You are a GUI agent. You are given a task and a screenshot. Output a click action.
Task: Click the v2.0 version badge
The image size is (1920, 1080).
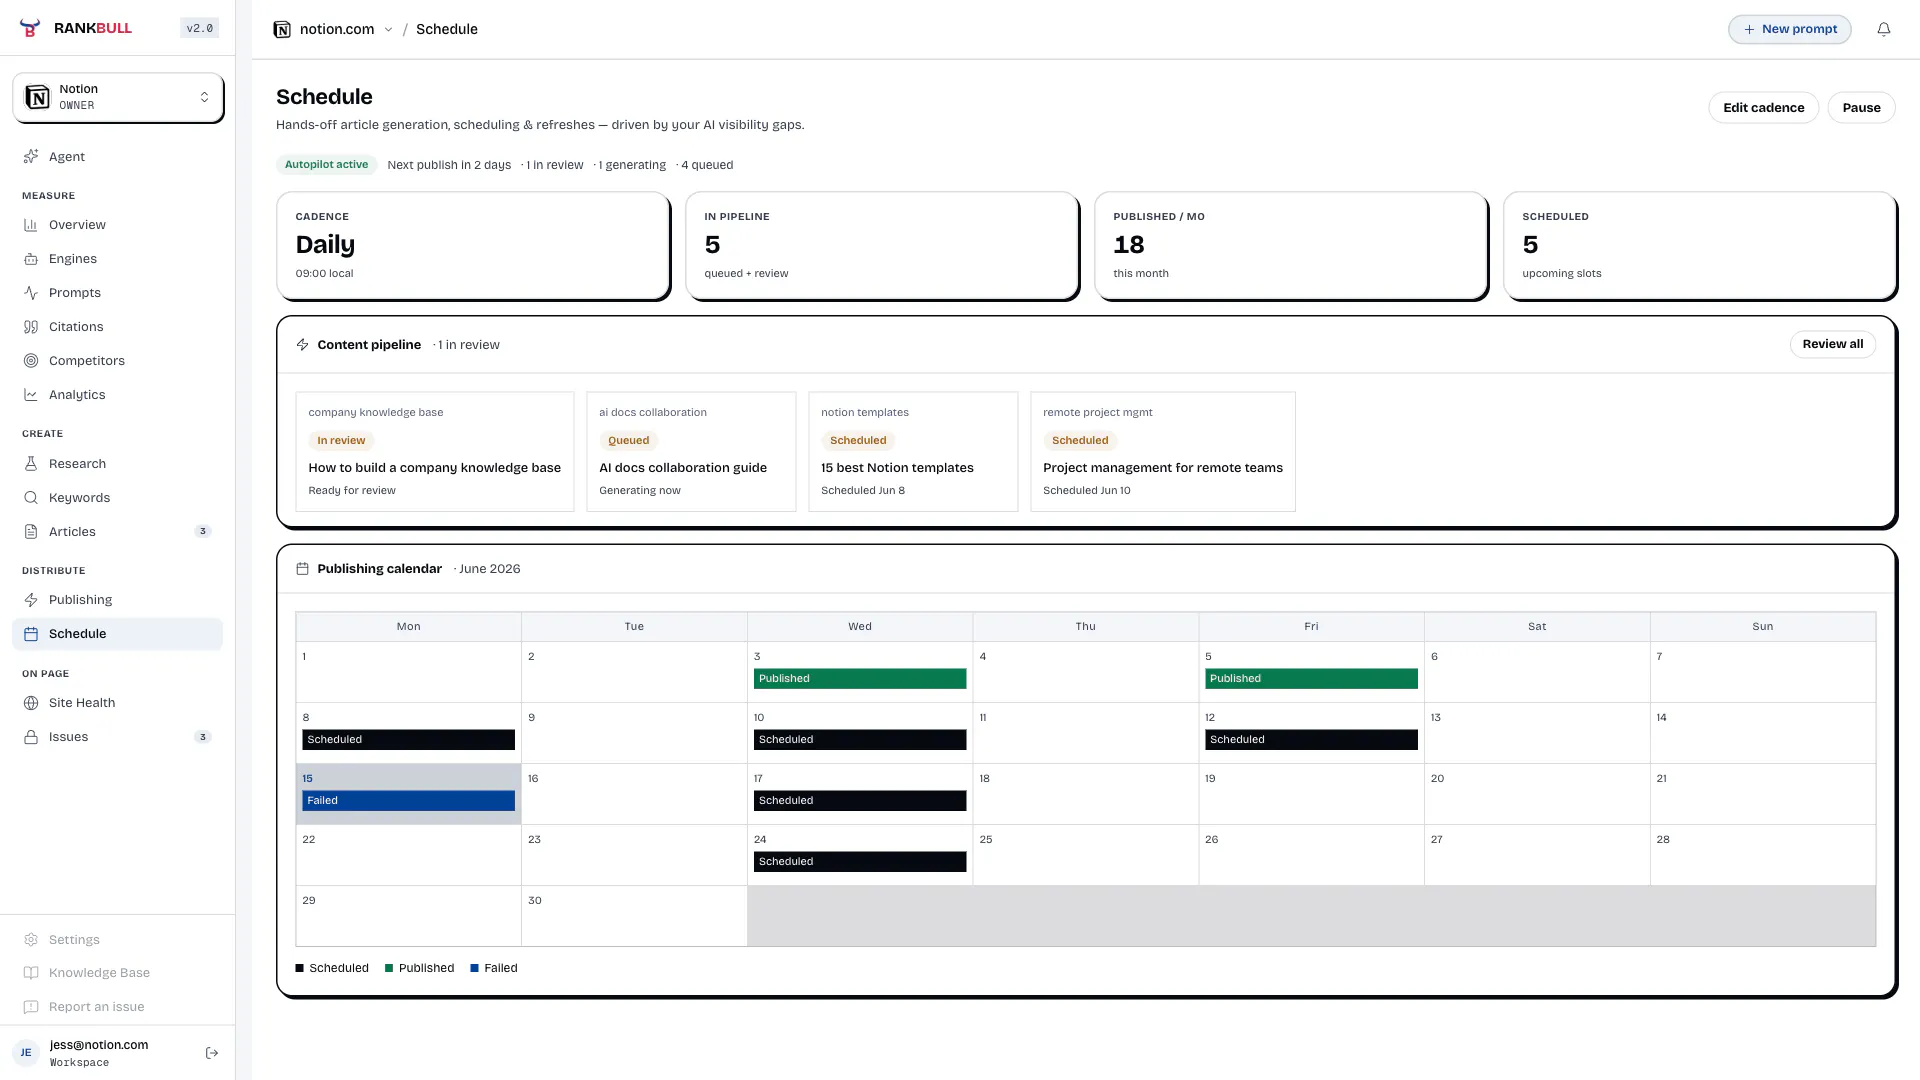pyautogui.click(x=200, y=28)
